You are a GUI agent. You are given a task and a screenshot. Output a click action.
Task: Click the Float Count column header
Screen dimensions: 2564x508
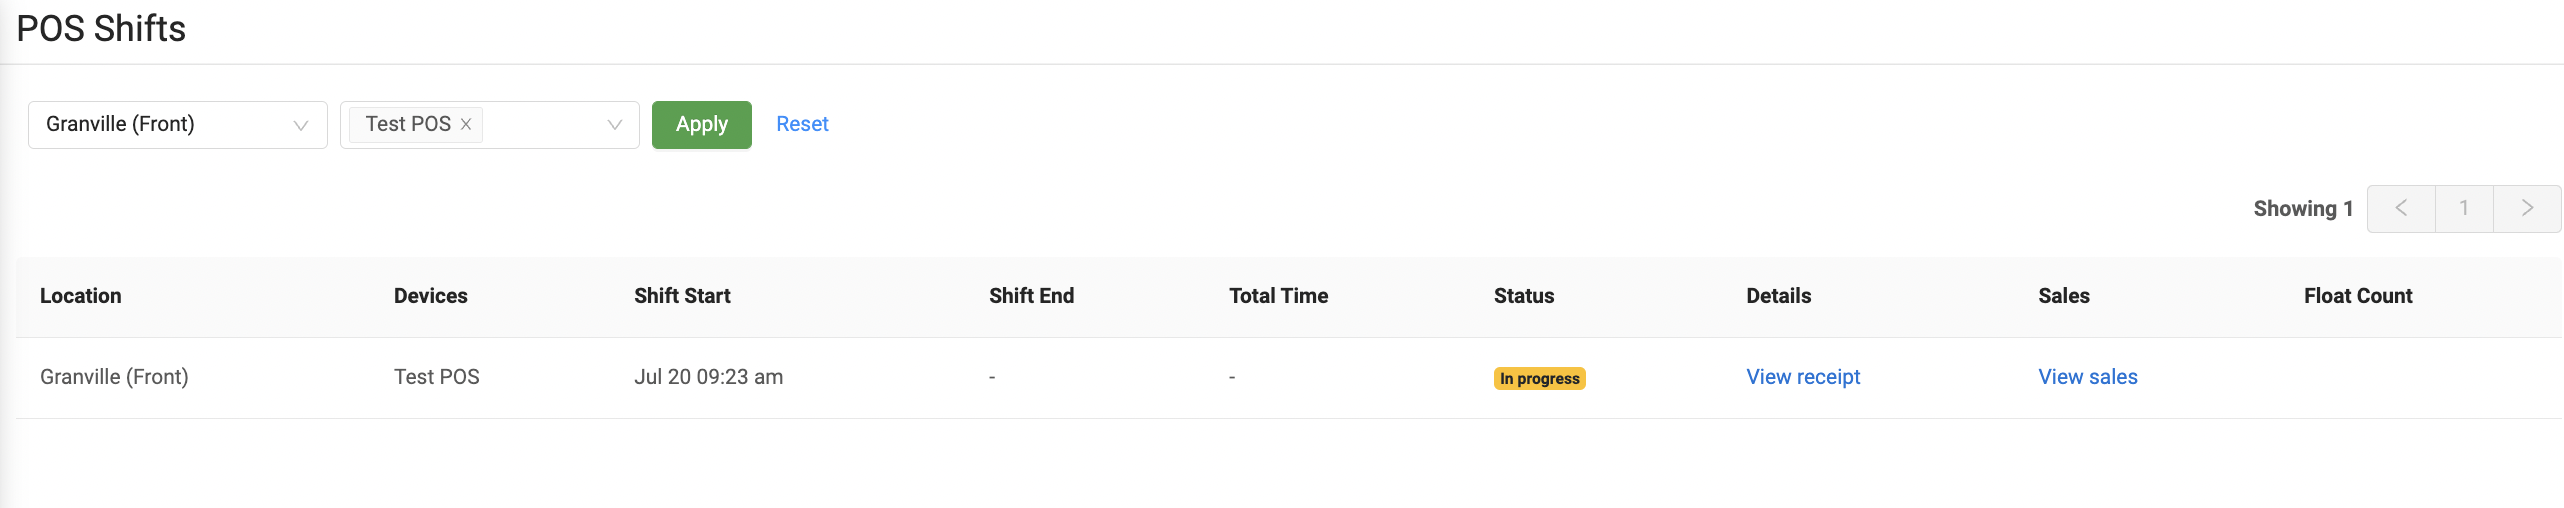point(2357,296)
